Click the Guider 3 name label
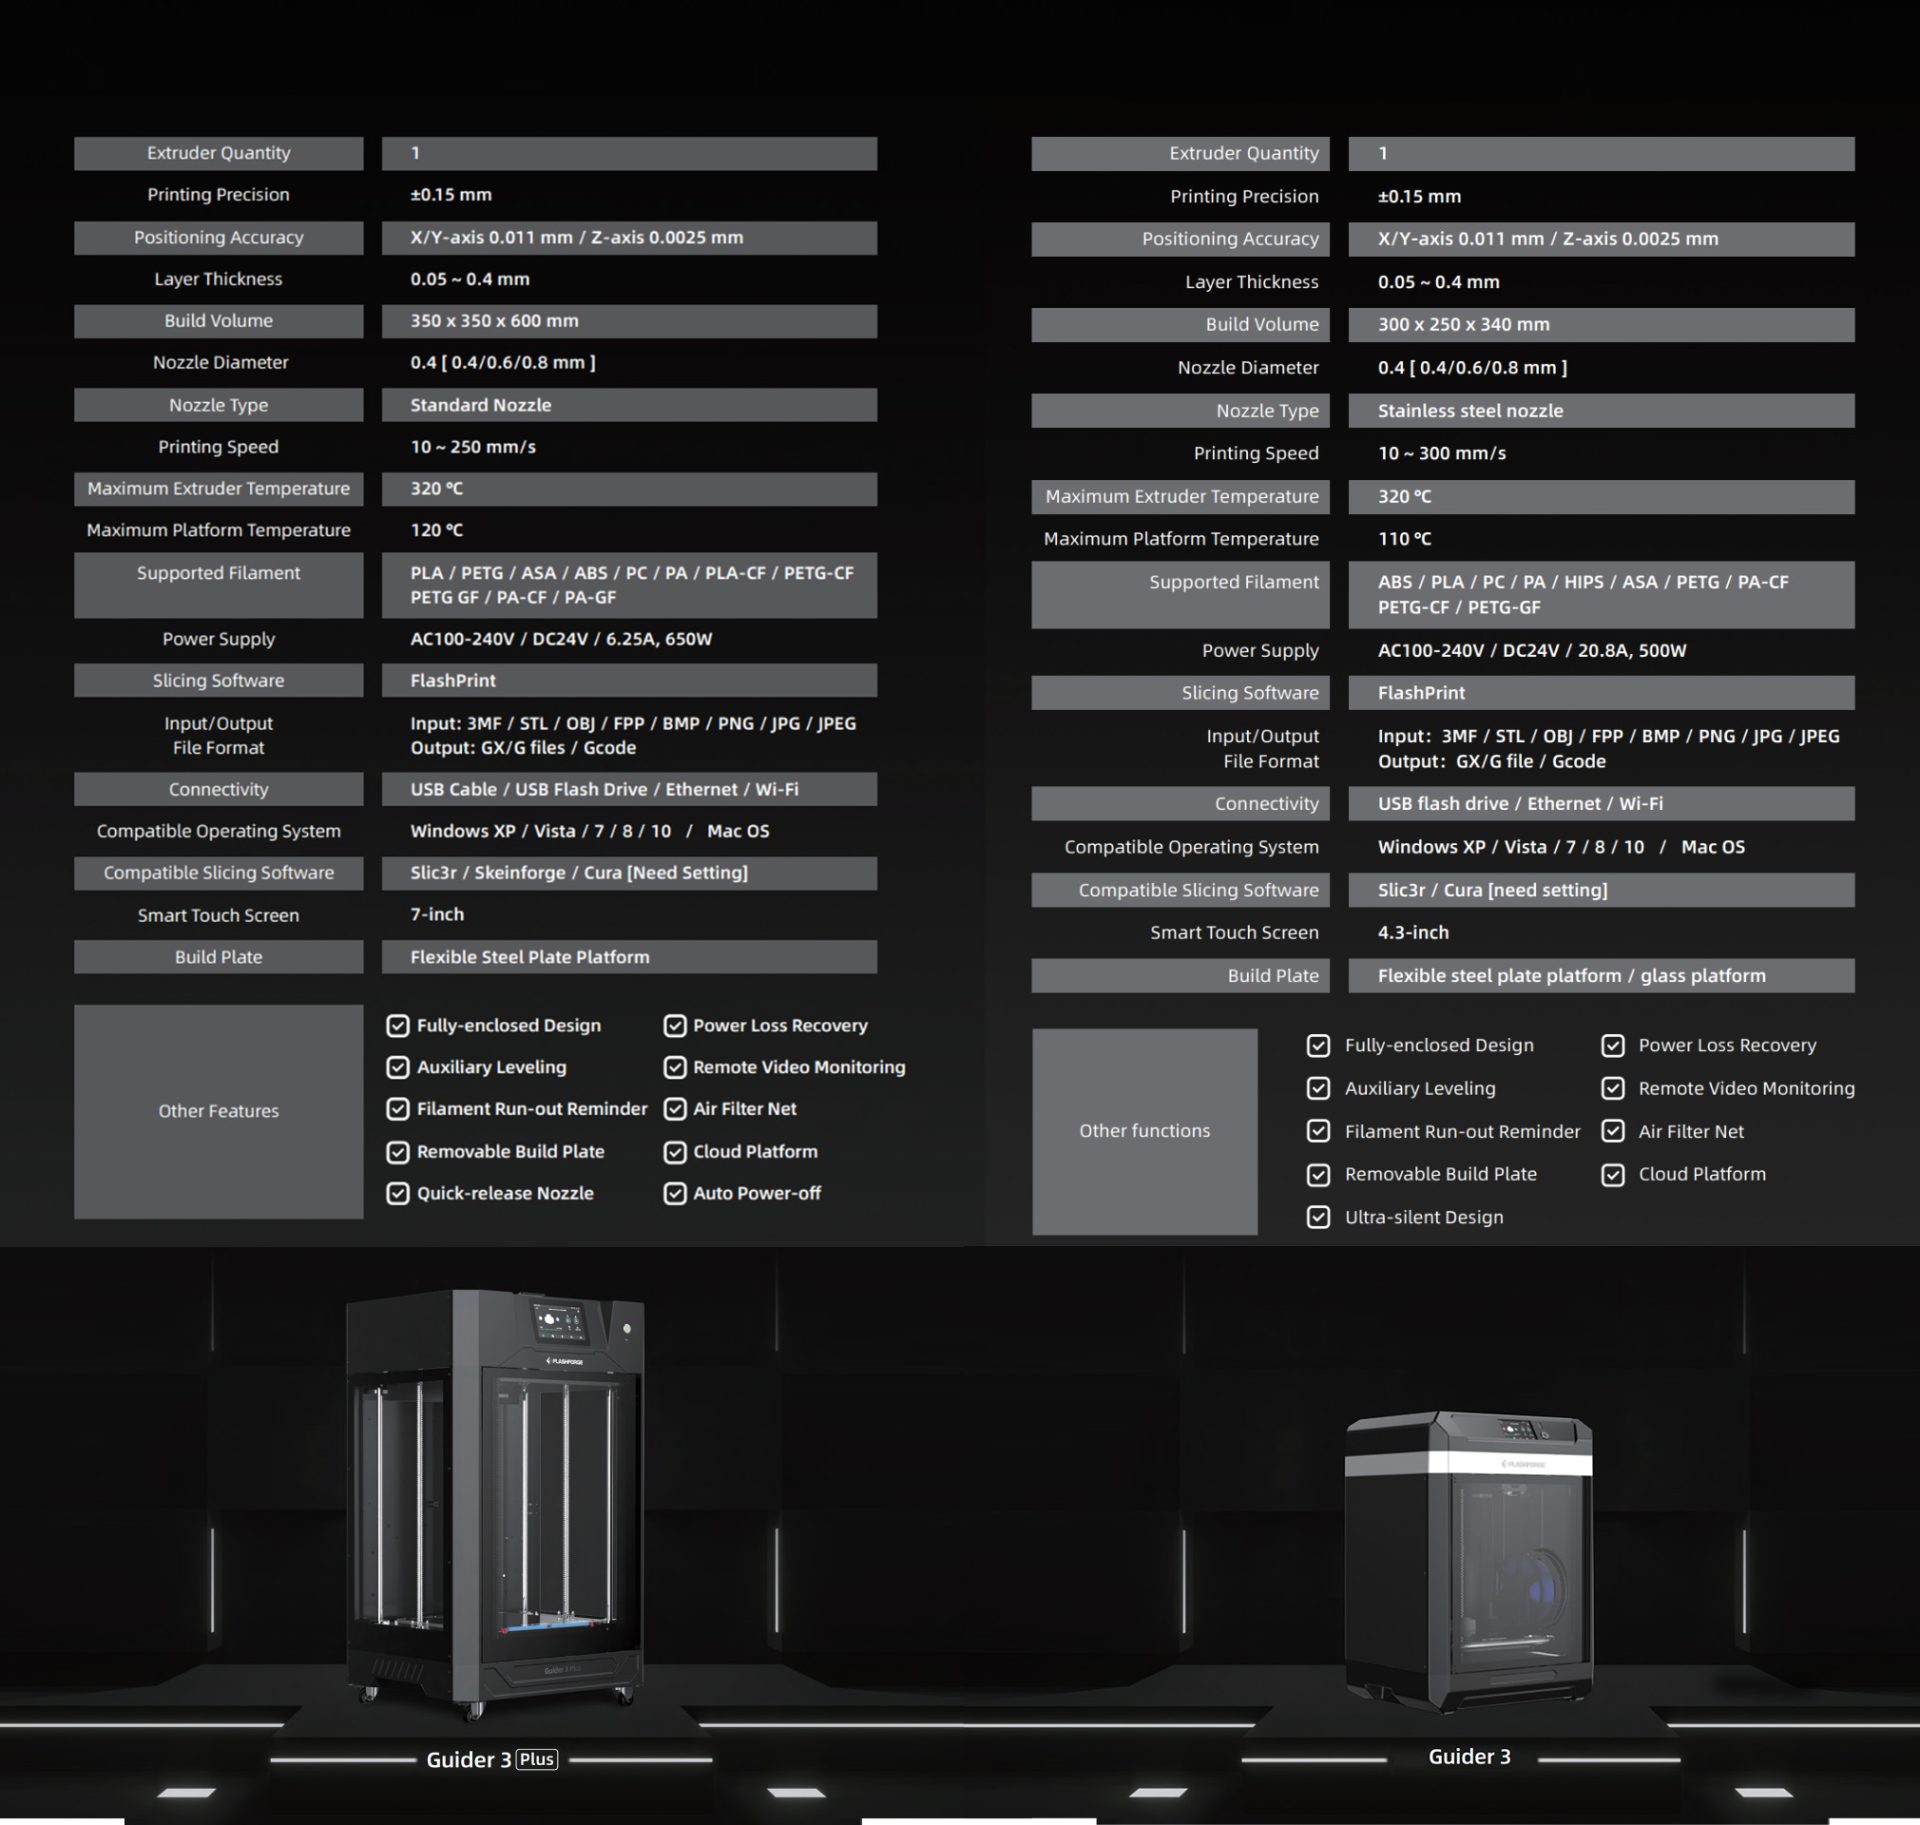Image resolution: width=1920 pixels, height=1825 pixels. 1469,1756
